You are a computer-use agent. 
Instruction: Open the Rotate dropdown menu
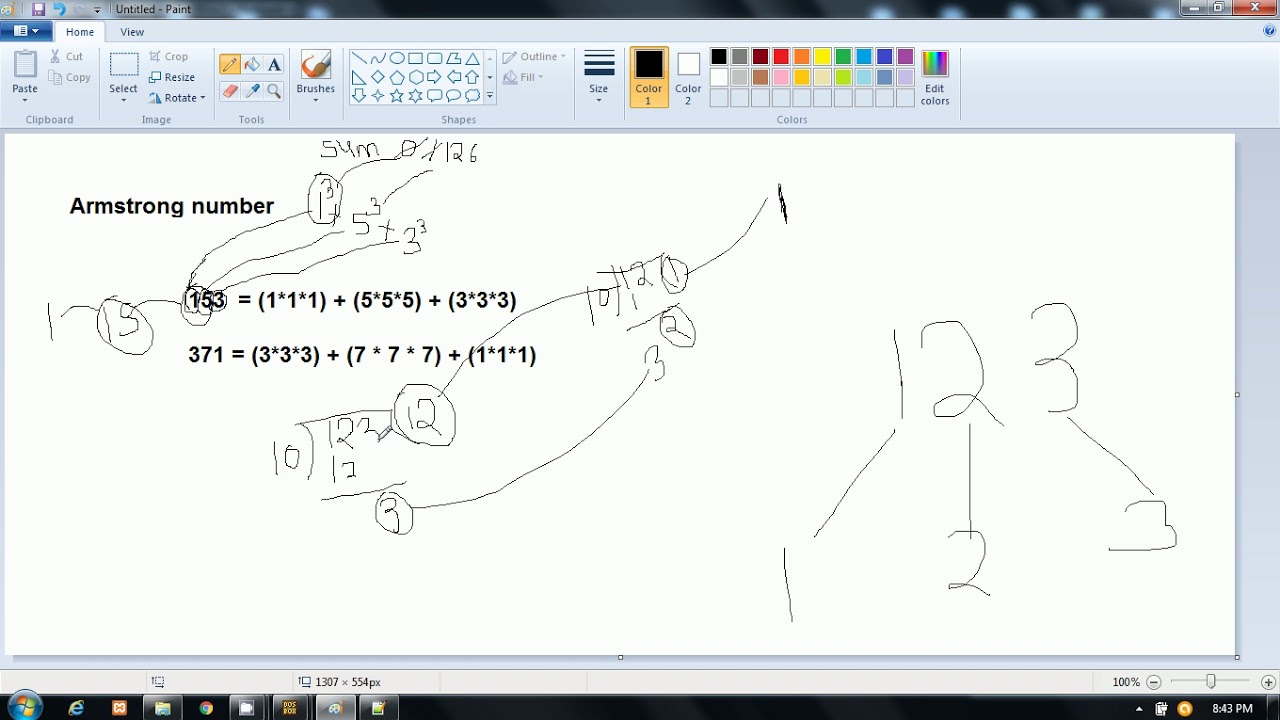pyautogui.click(x=177, y=98)
